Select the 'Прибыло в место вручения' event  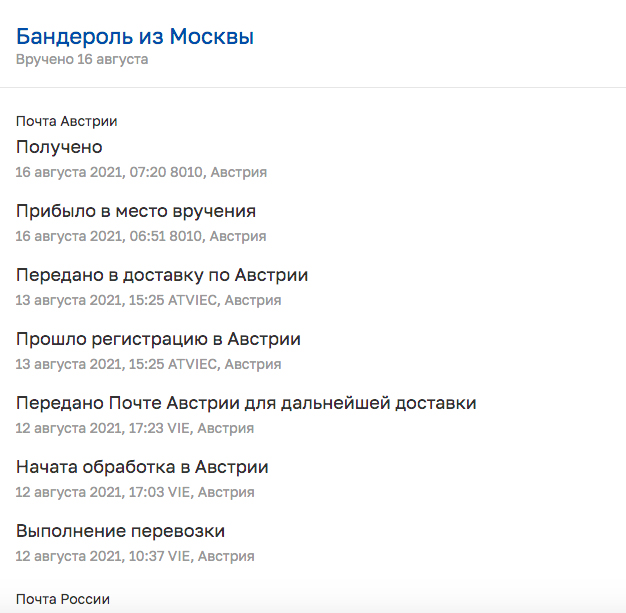tap(136, 211)
